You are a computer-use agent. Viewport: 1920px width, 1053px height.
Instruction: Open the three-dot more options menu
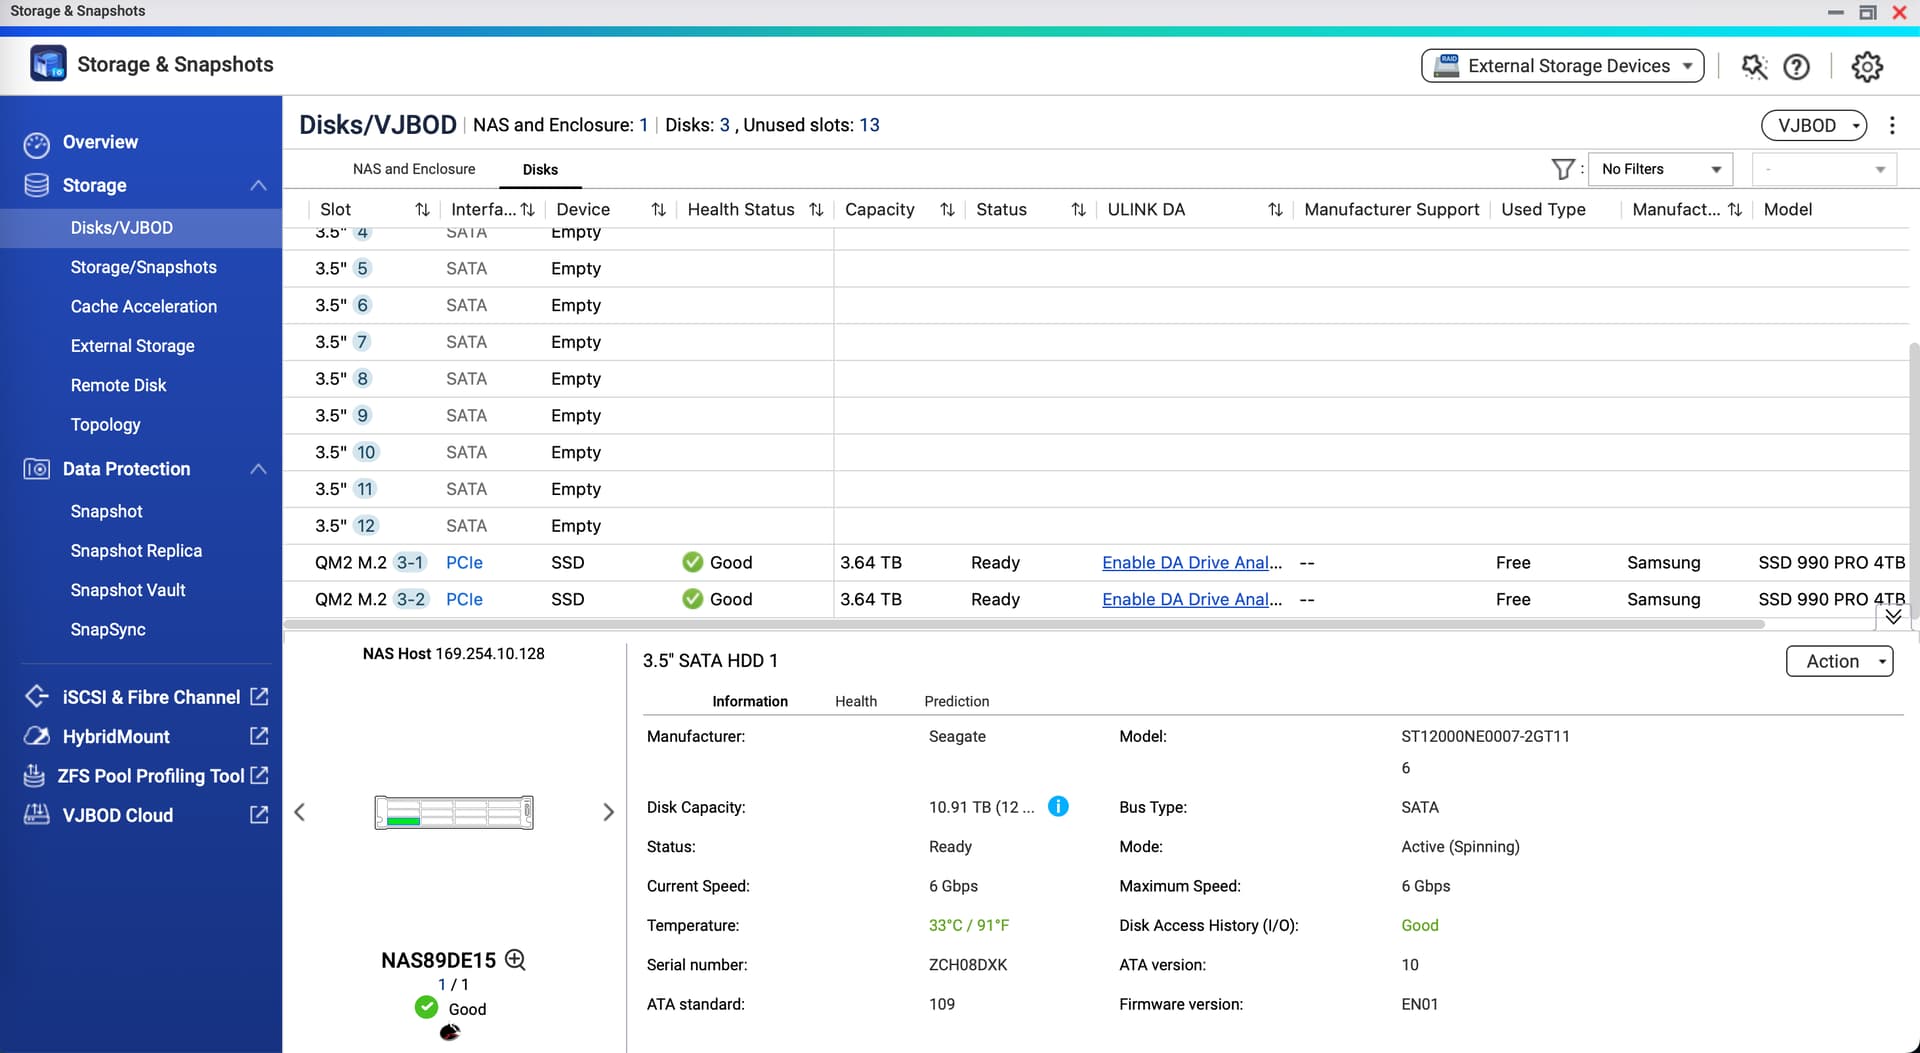[1892, 125]
